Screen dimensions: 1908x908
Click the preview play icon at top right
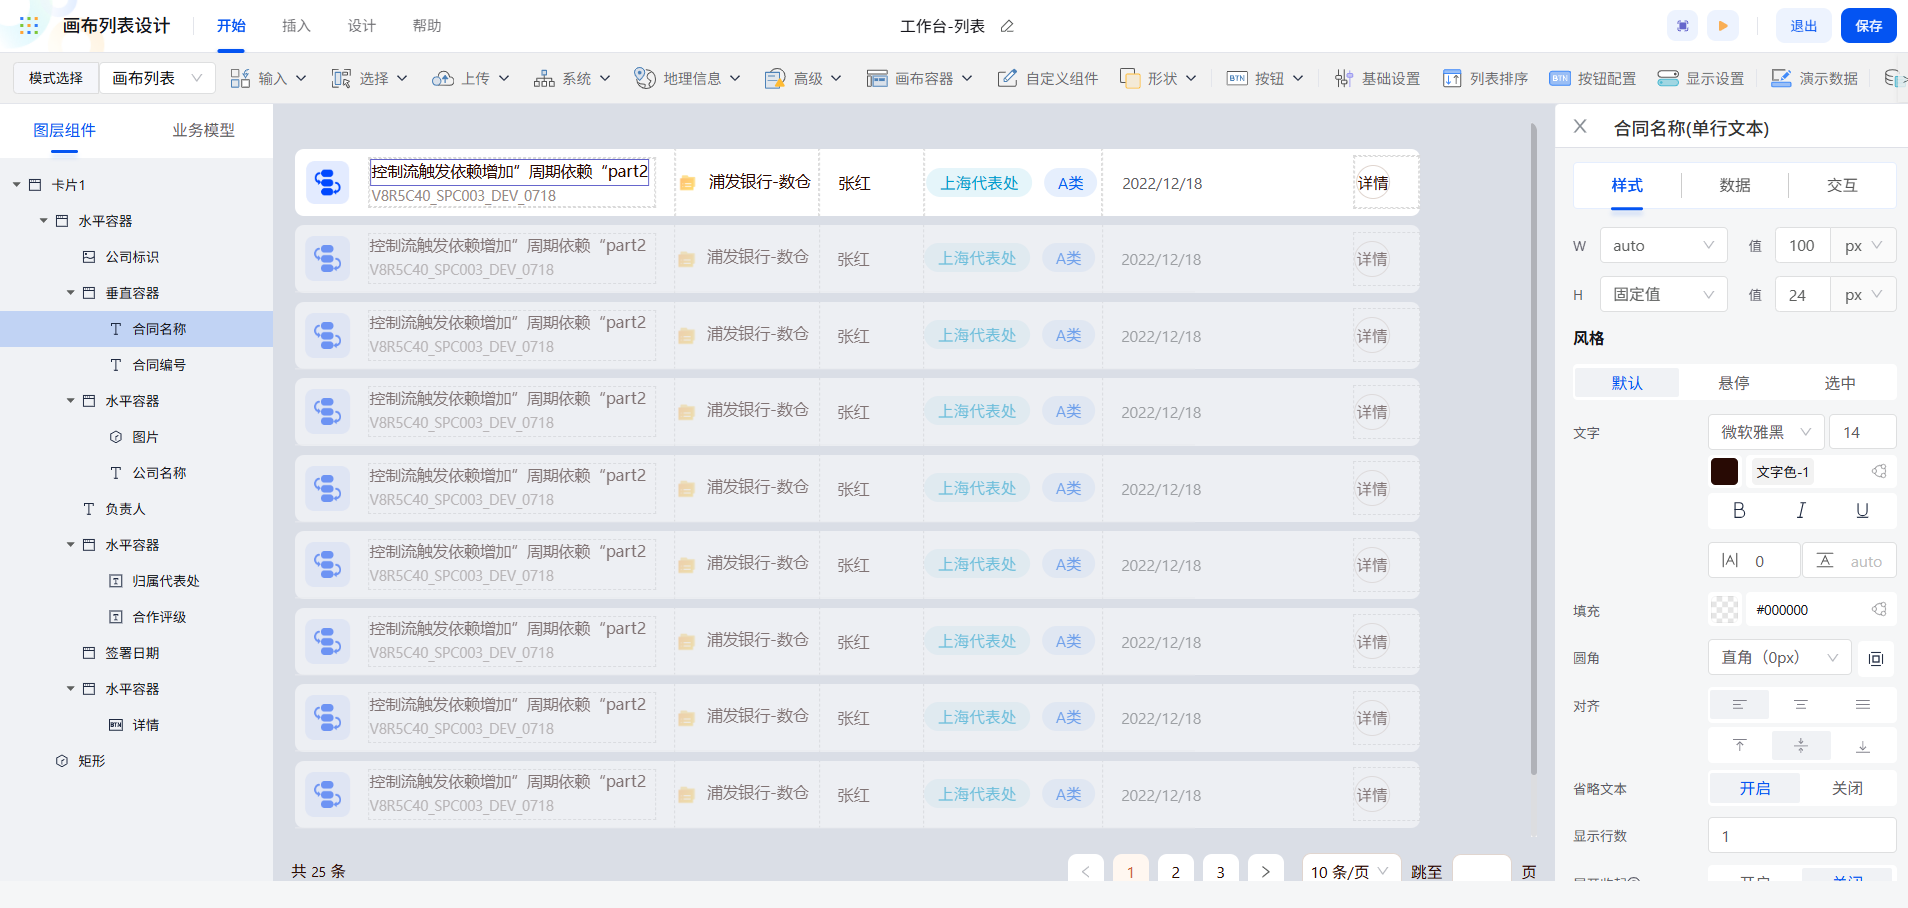1723,25
